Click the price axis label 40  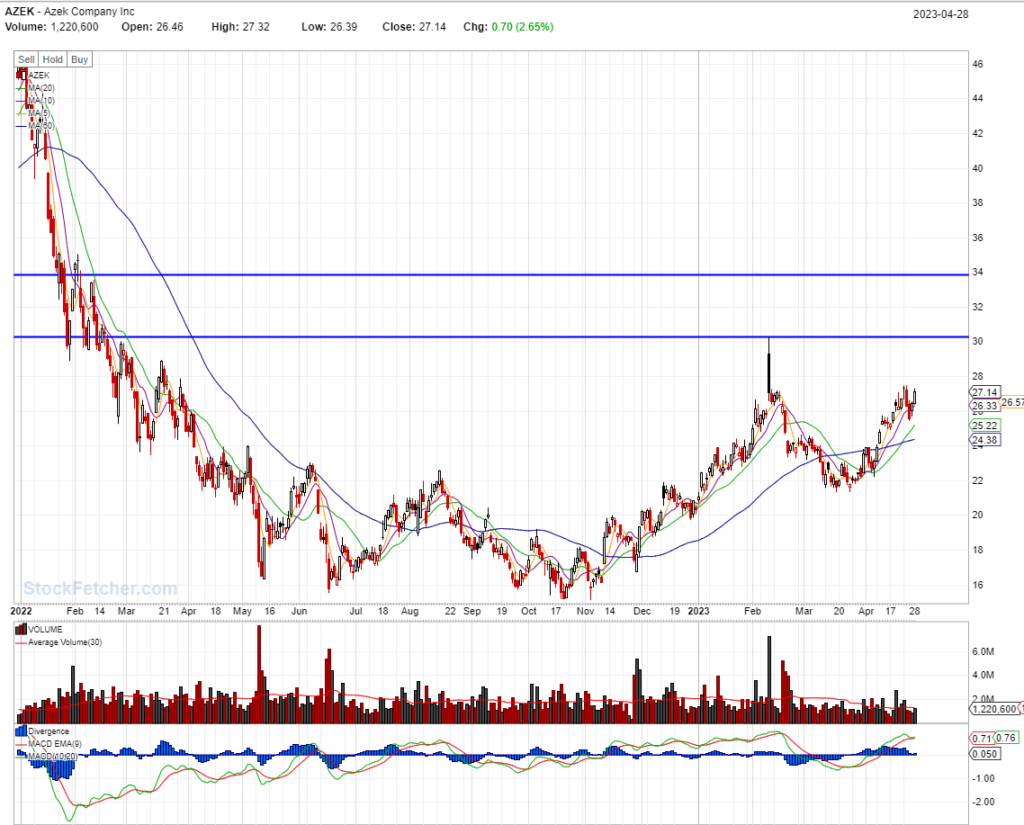pos(978,169)
